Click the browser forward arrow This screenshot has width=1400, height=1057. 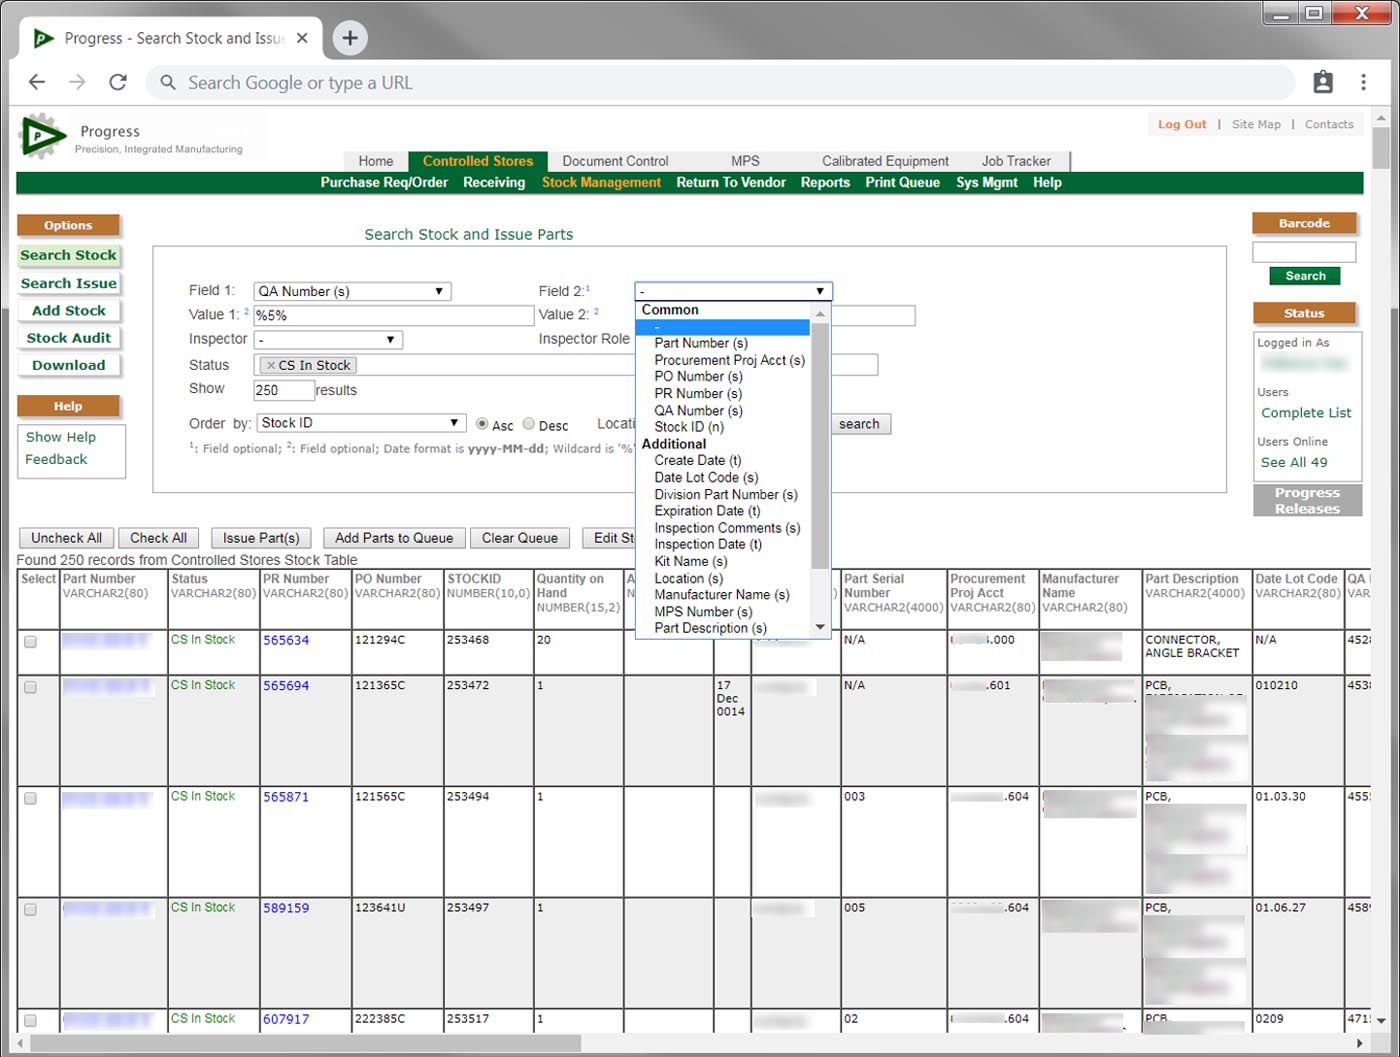pyautogui.click(x=77, y=83)
